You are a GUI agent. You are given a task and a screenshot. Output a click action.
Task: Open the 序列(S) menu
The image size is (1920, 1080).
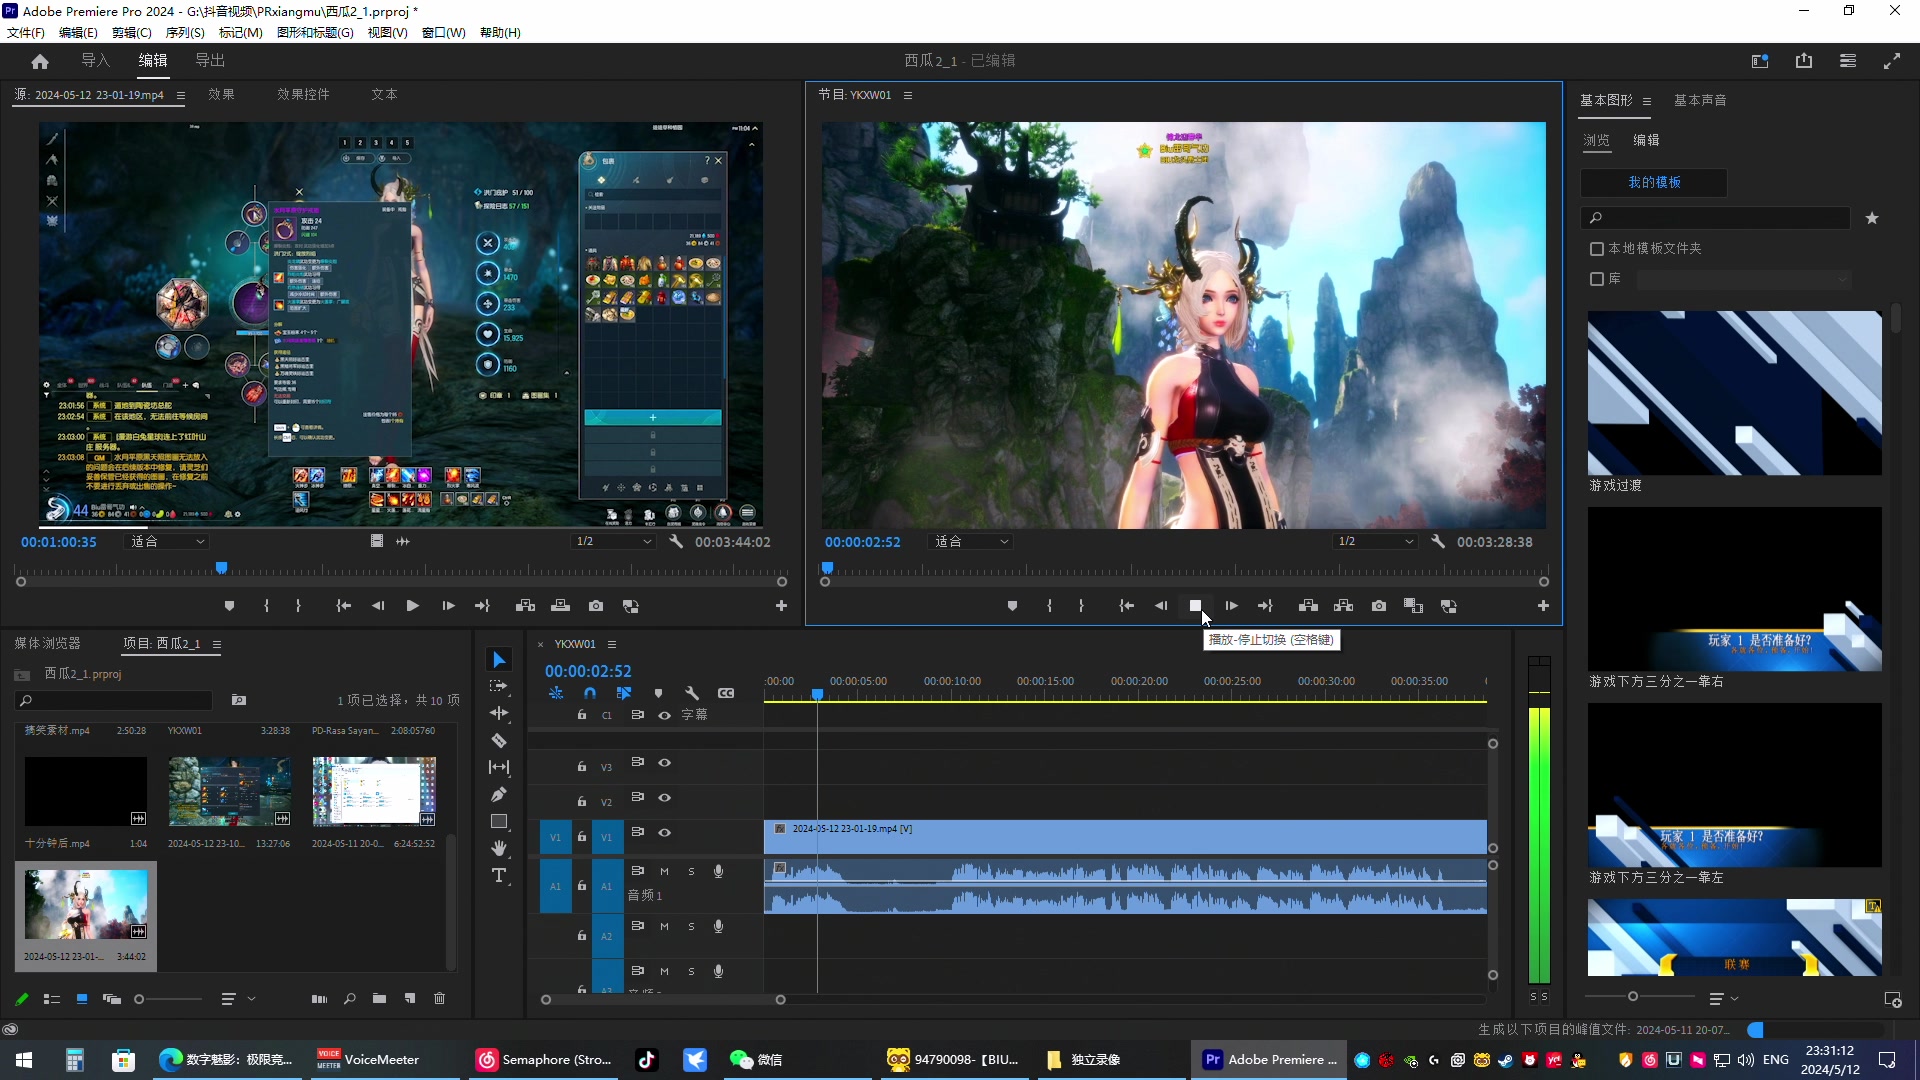[185, 32]
